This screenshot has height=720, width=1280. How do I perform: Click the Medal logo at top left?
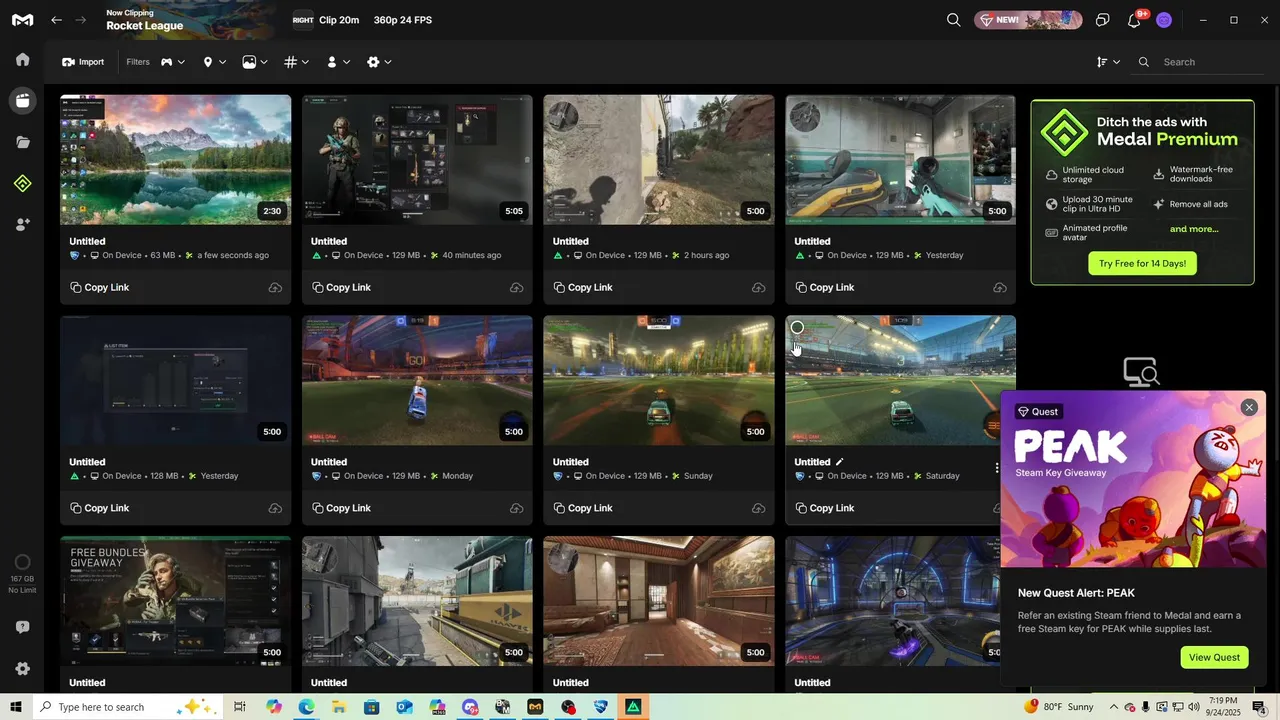tap(22, 20)
